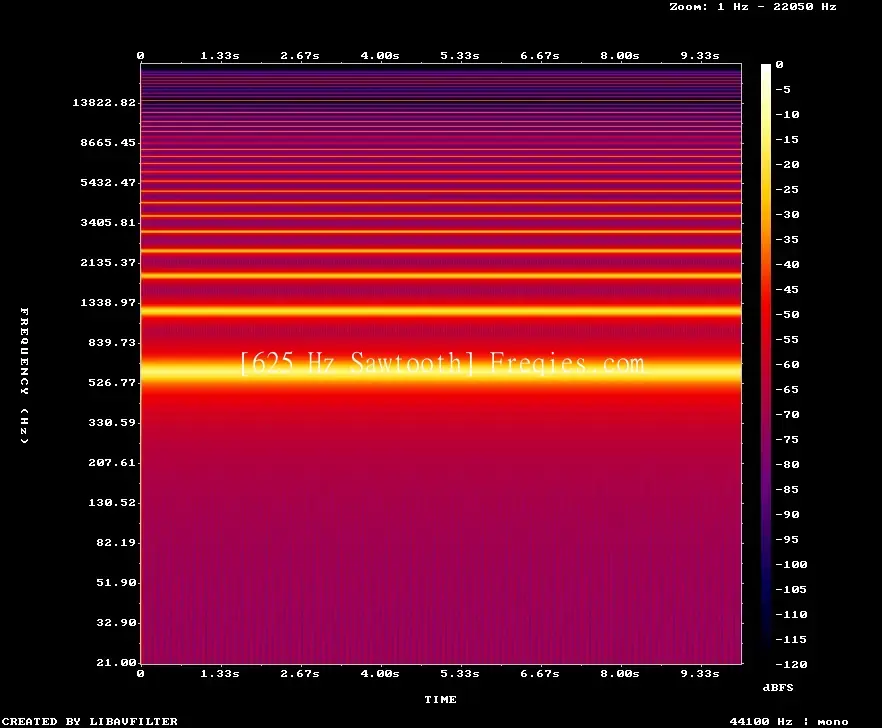Click the 51.90 frequency label
The width and height of the screenshot is (882, 728).
tap(116, 582)
